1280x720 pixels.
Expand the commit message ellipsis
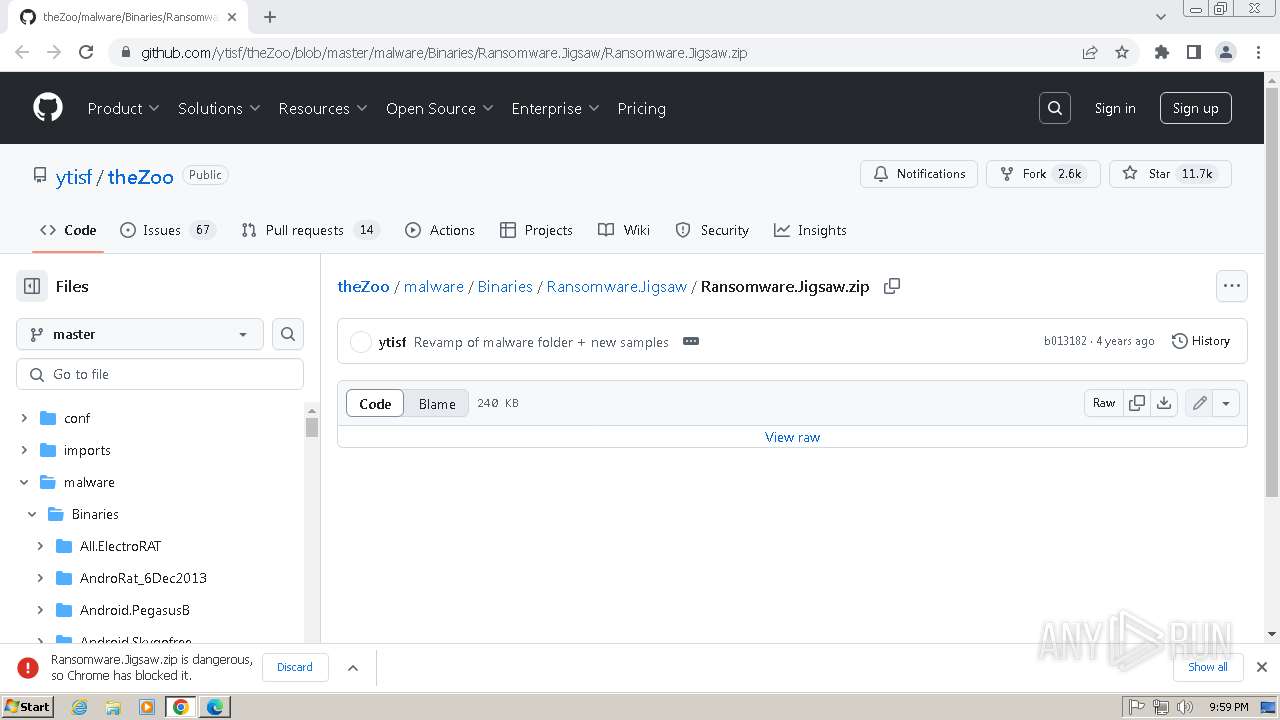tap(691, 341)
